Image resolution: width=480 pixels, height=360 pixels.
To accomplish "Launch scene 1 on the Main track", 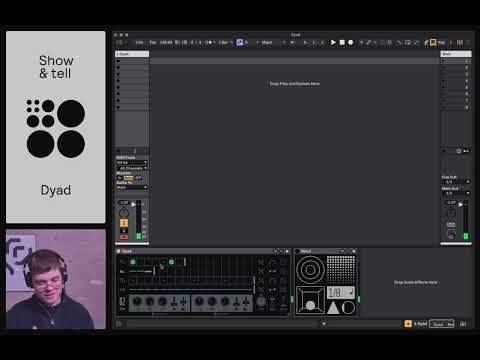I will [x=443, y=61].
